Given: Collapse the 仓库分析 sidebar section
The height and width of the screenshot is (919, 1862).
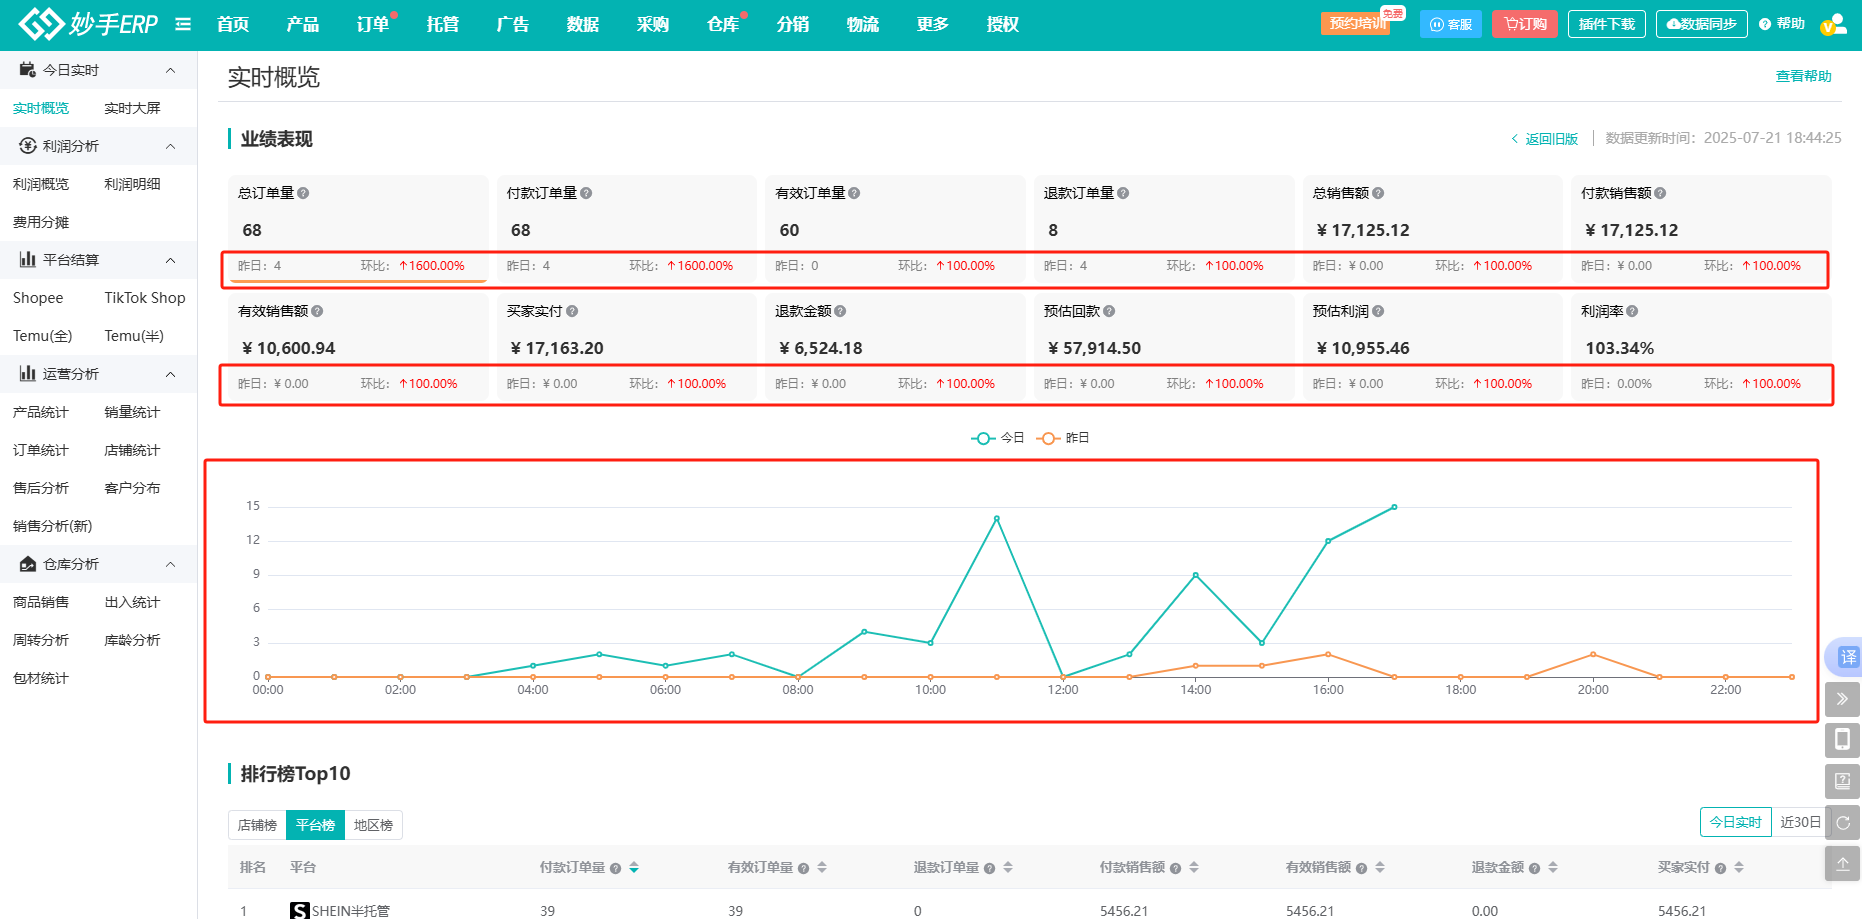Looking at the screenshot, I should 170,564.
